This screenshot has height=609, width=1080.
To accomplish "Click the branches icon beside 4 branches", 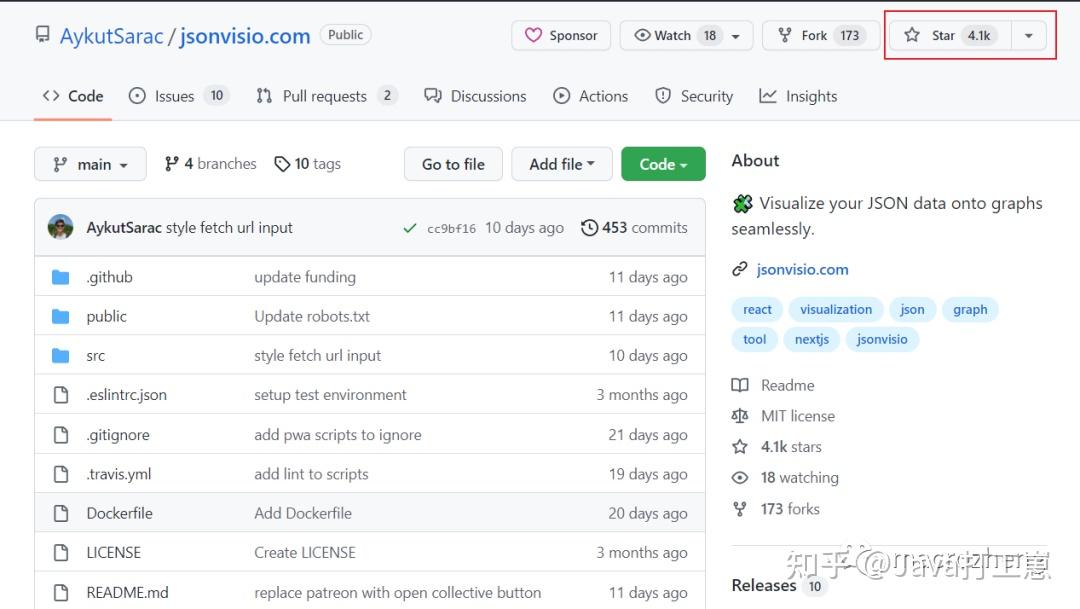I will (172, 164).
